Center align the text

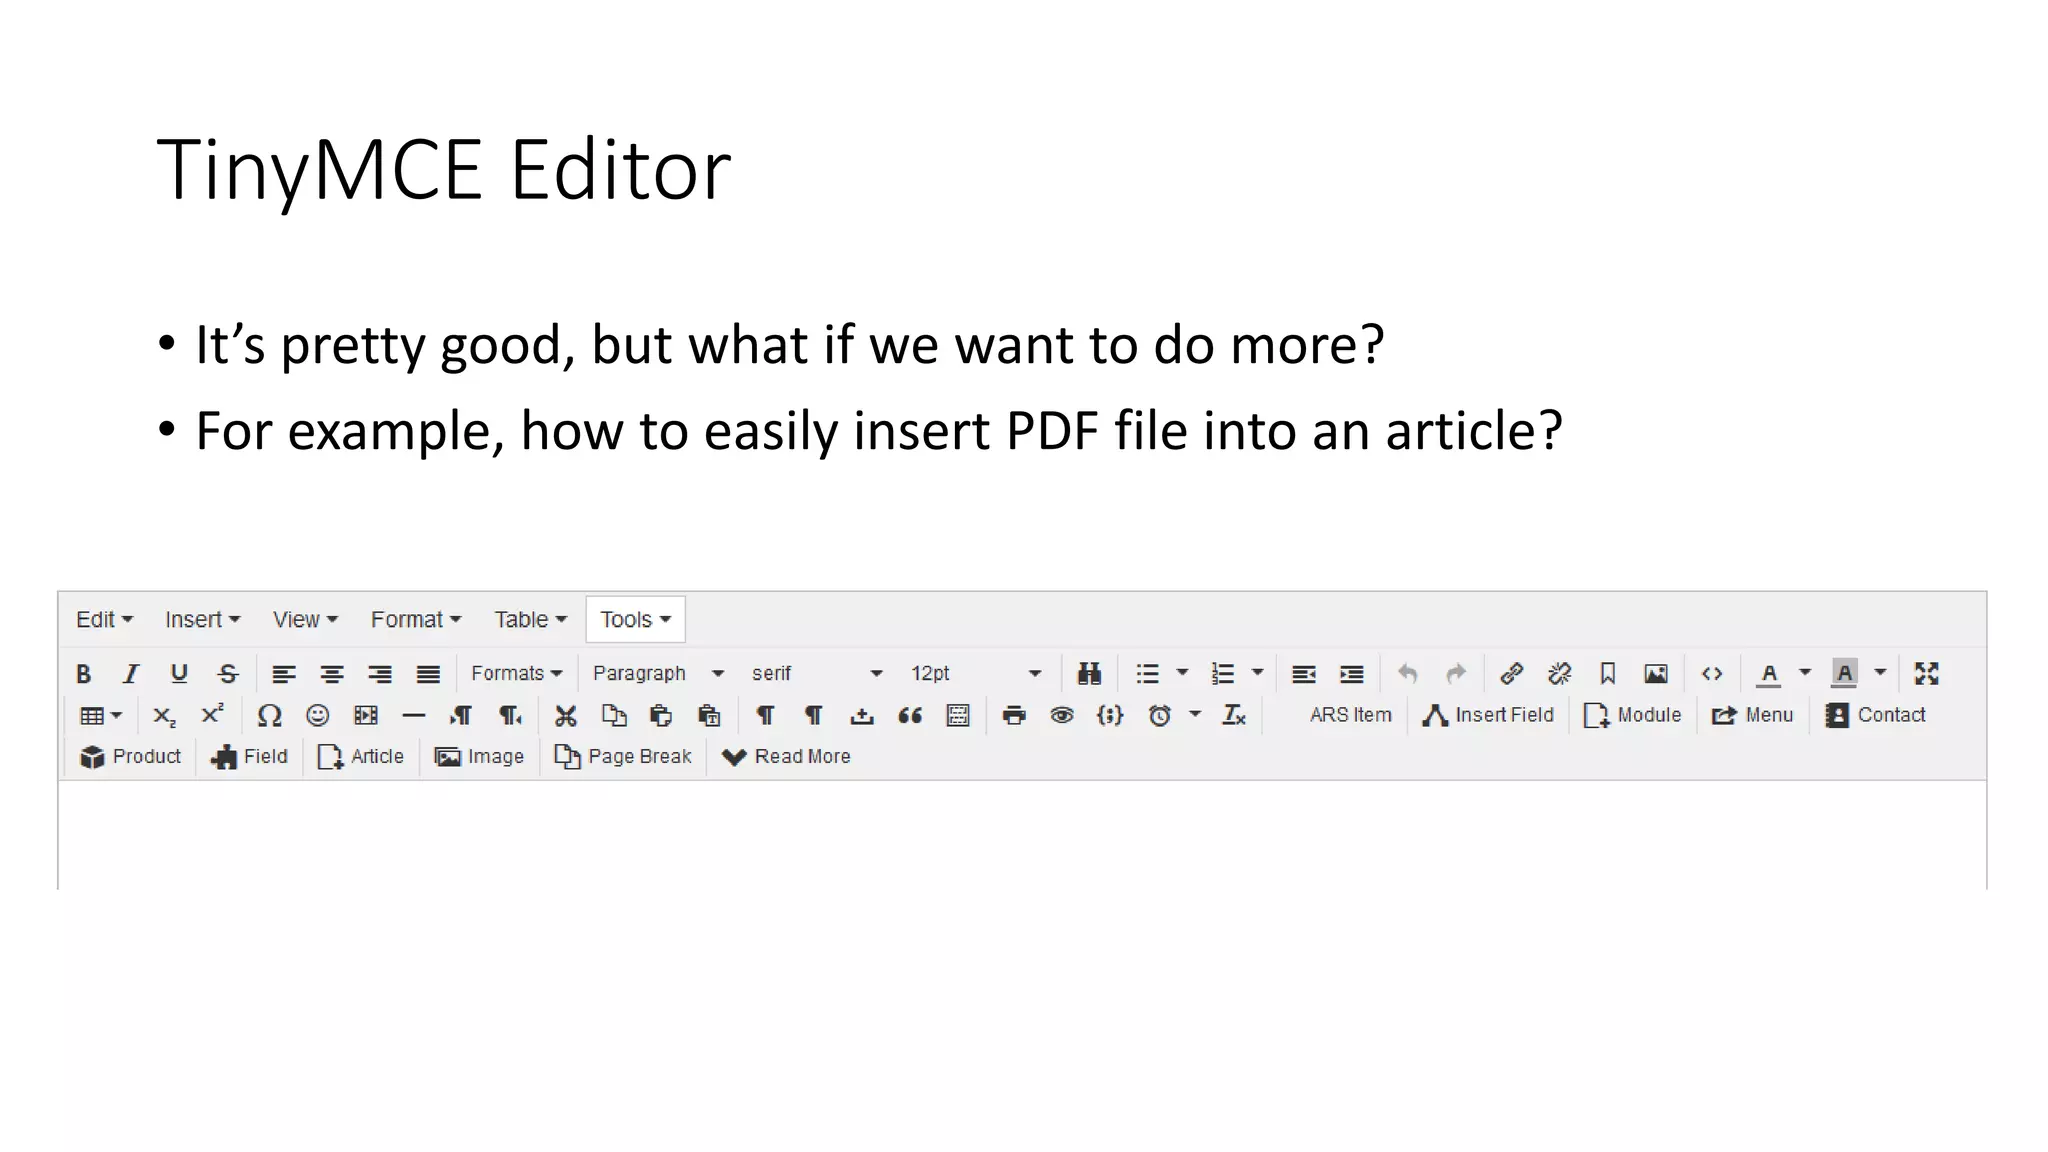(332, 674)
